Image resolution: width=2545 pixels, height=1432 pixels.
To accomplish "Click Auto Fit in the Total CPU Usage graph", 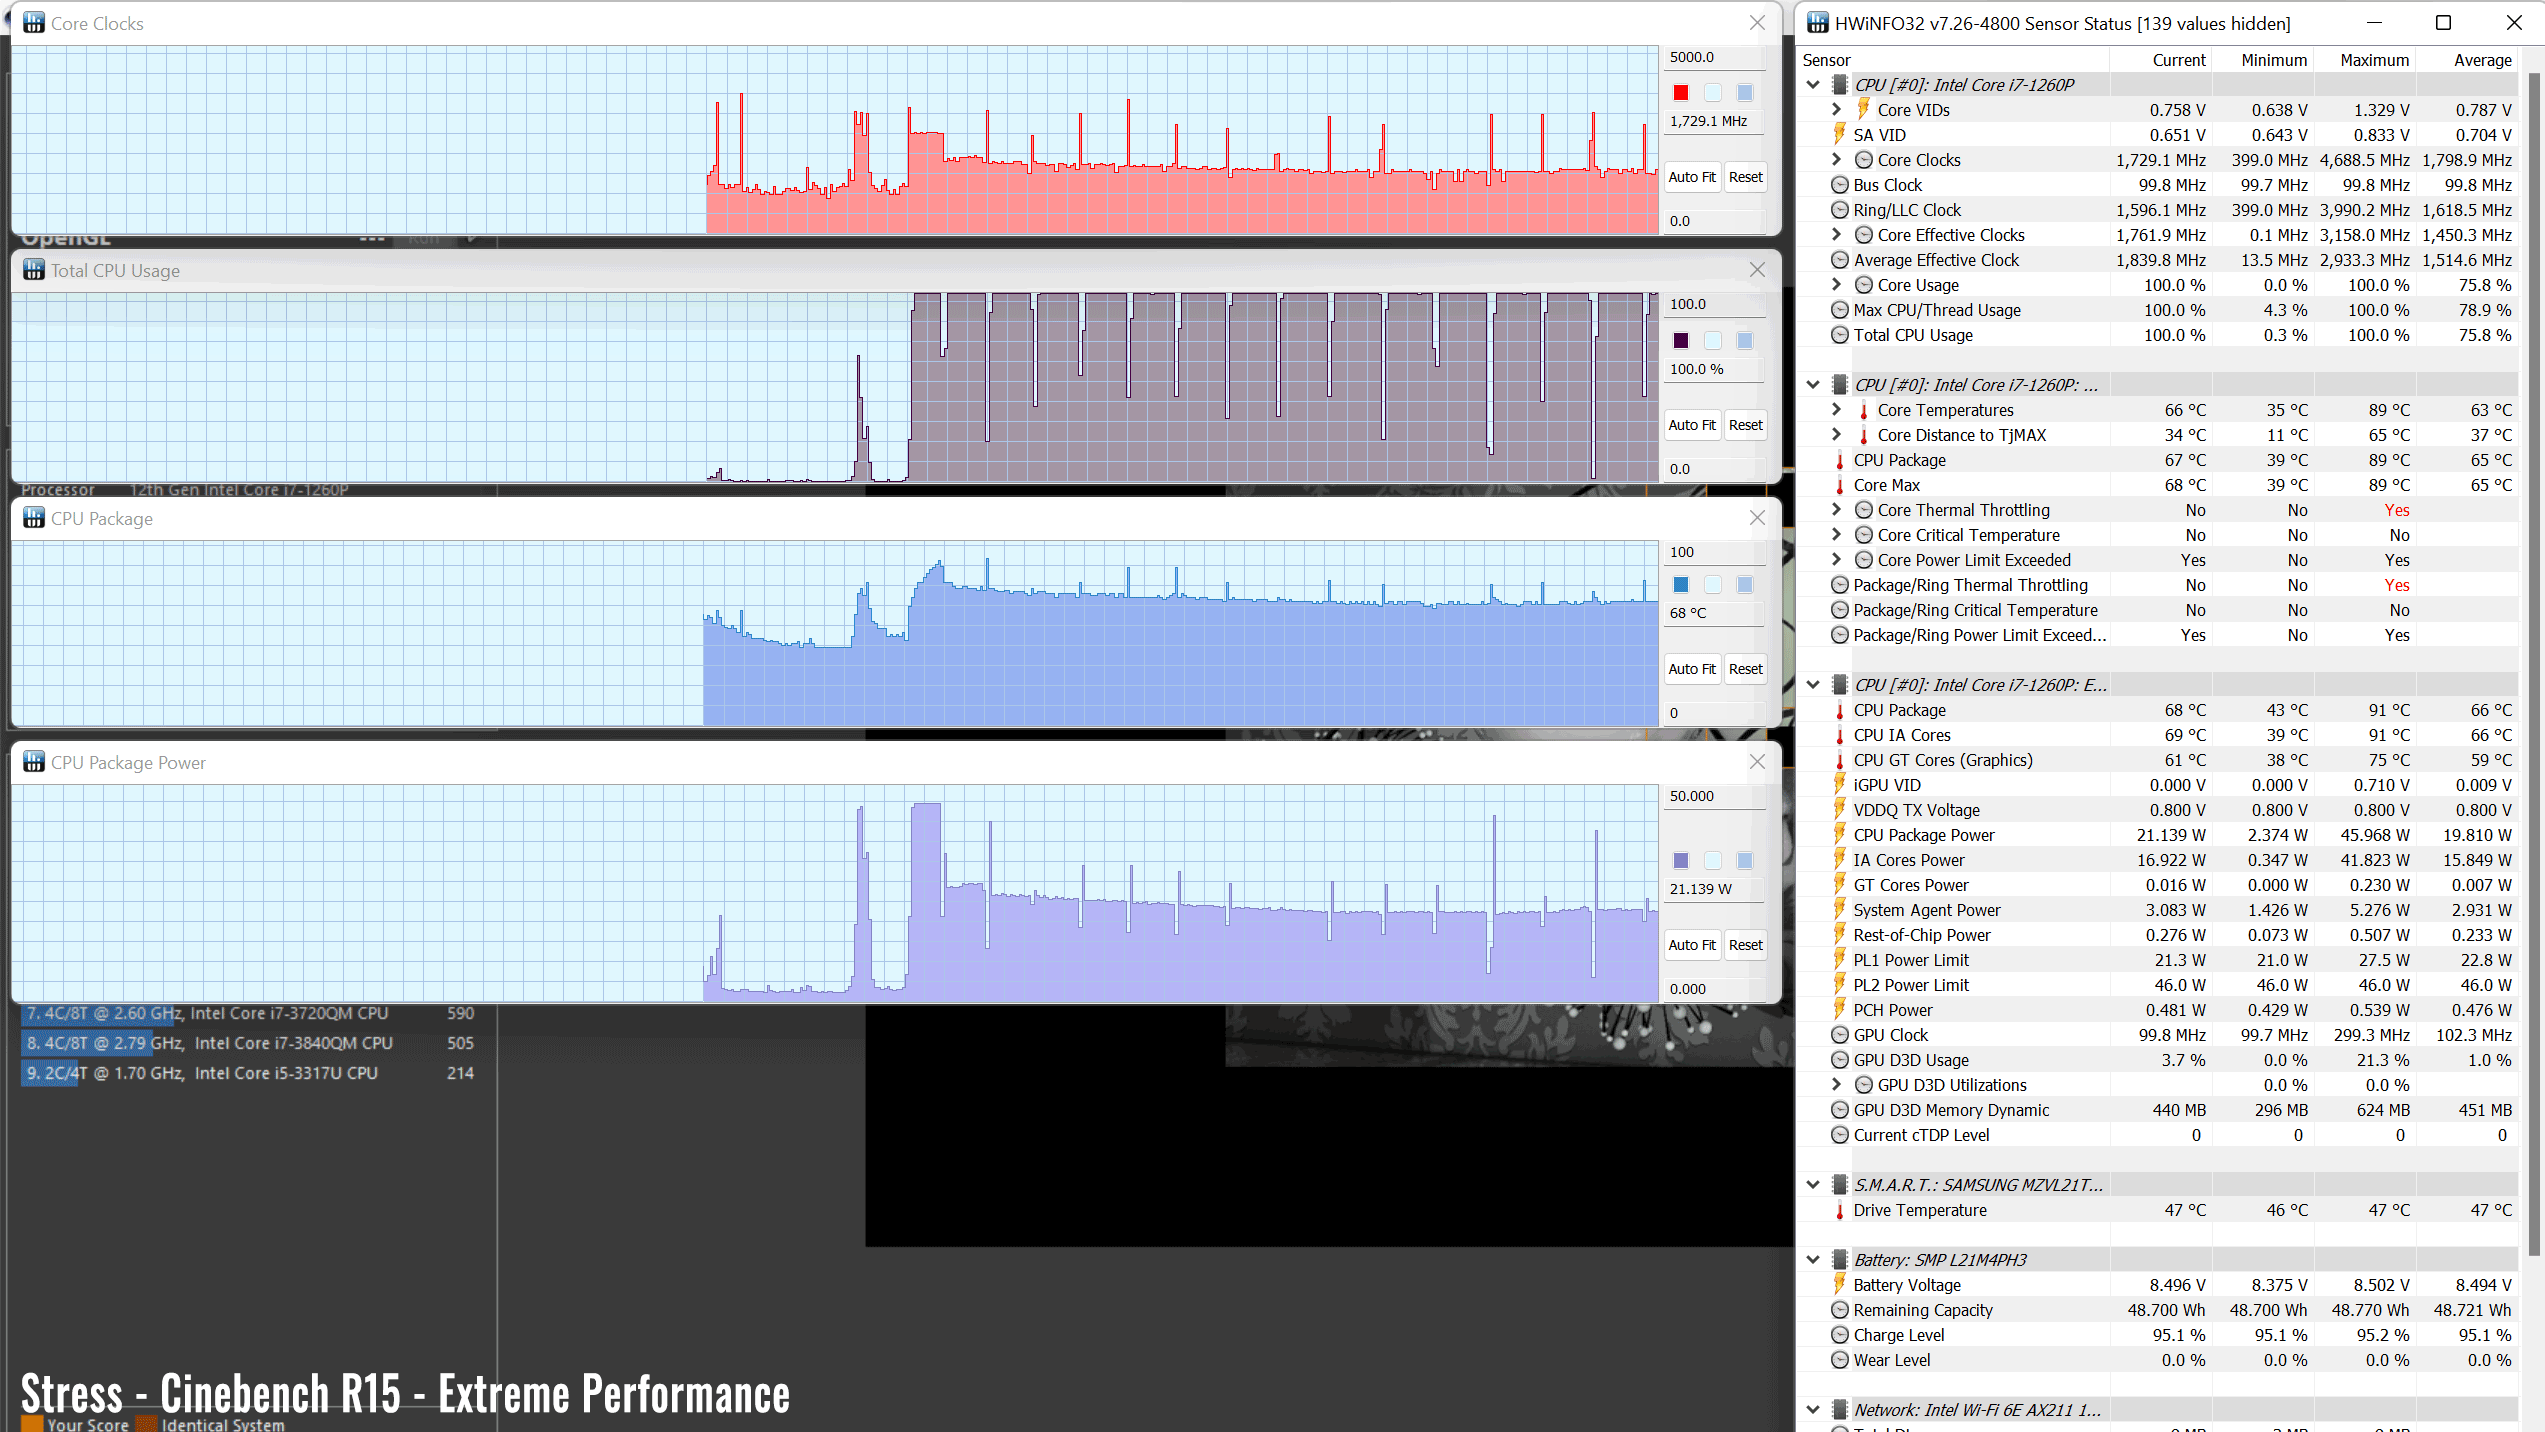I will click(1692, 425).
